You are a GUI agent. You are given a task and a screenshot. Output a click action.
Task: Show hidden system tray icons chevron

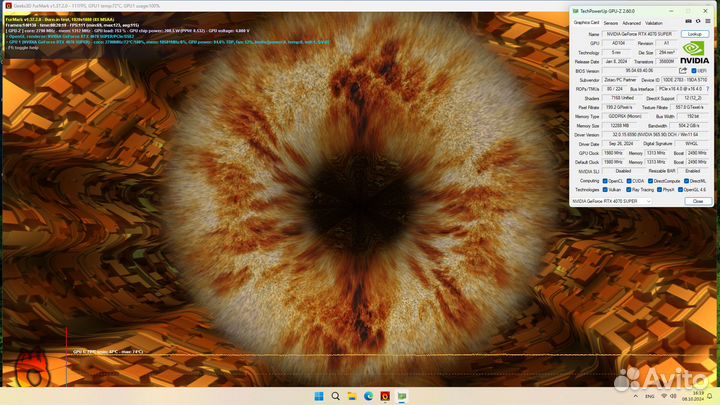click(x=636, y=396)
